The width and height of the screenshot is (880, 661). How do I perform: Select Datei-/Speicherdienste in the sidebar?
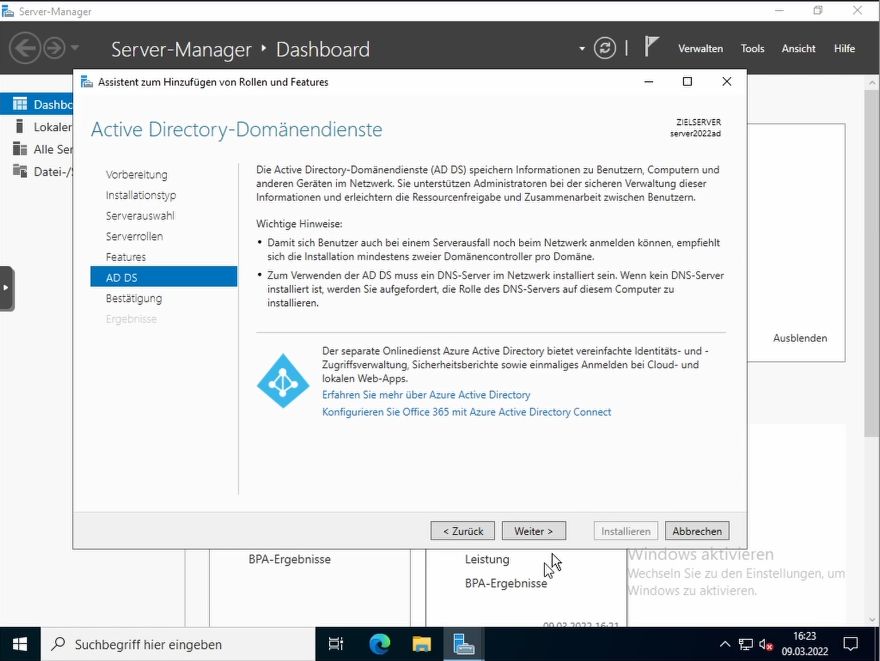coord(36,172)
